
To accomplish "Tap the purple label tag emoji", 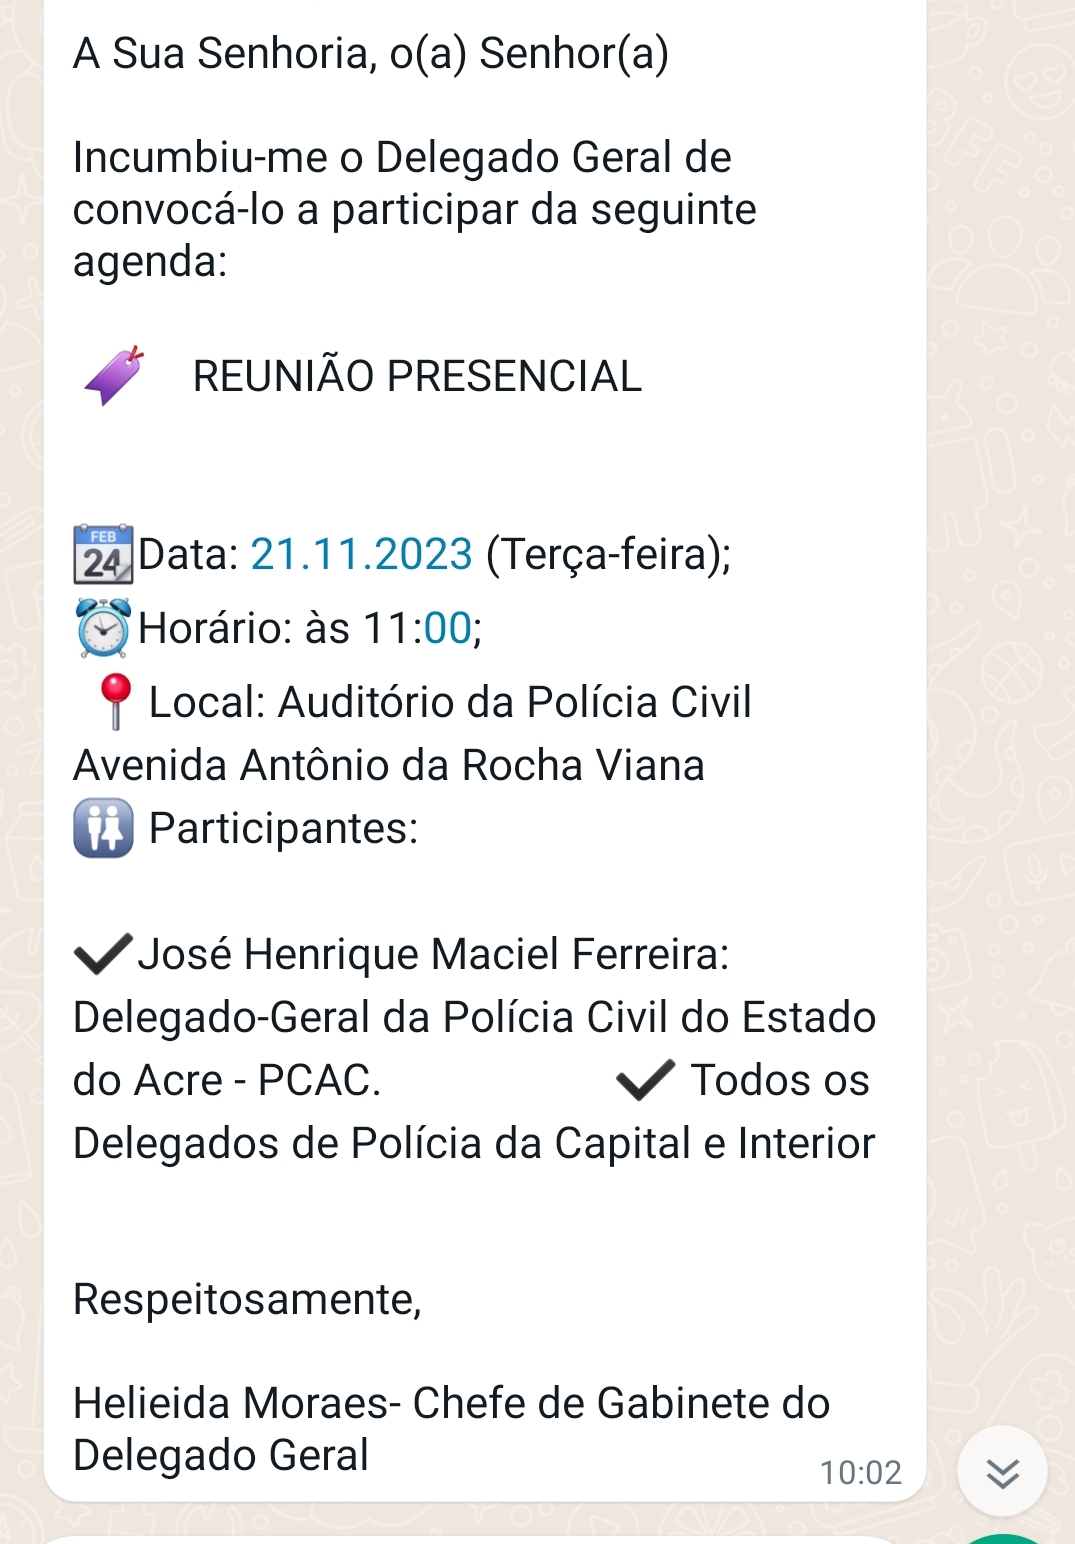I will (x=114, y=376).
